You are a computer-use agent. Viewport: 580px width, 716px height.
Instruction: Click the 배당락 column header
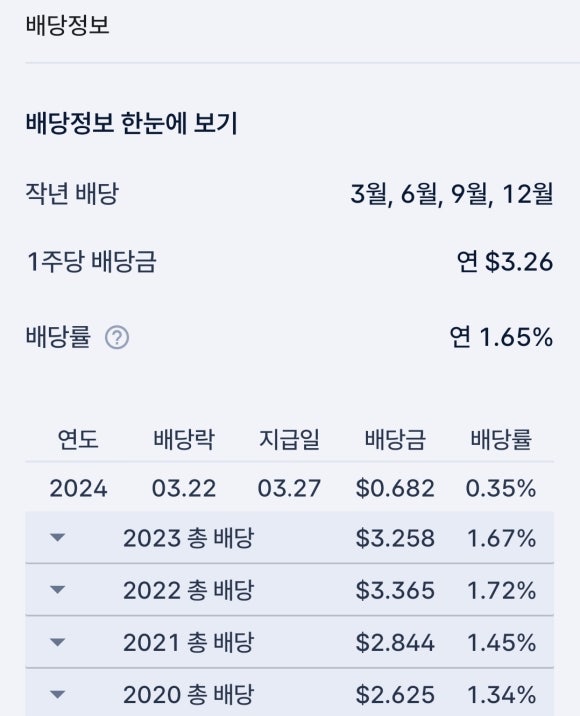pos(184,440)
